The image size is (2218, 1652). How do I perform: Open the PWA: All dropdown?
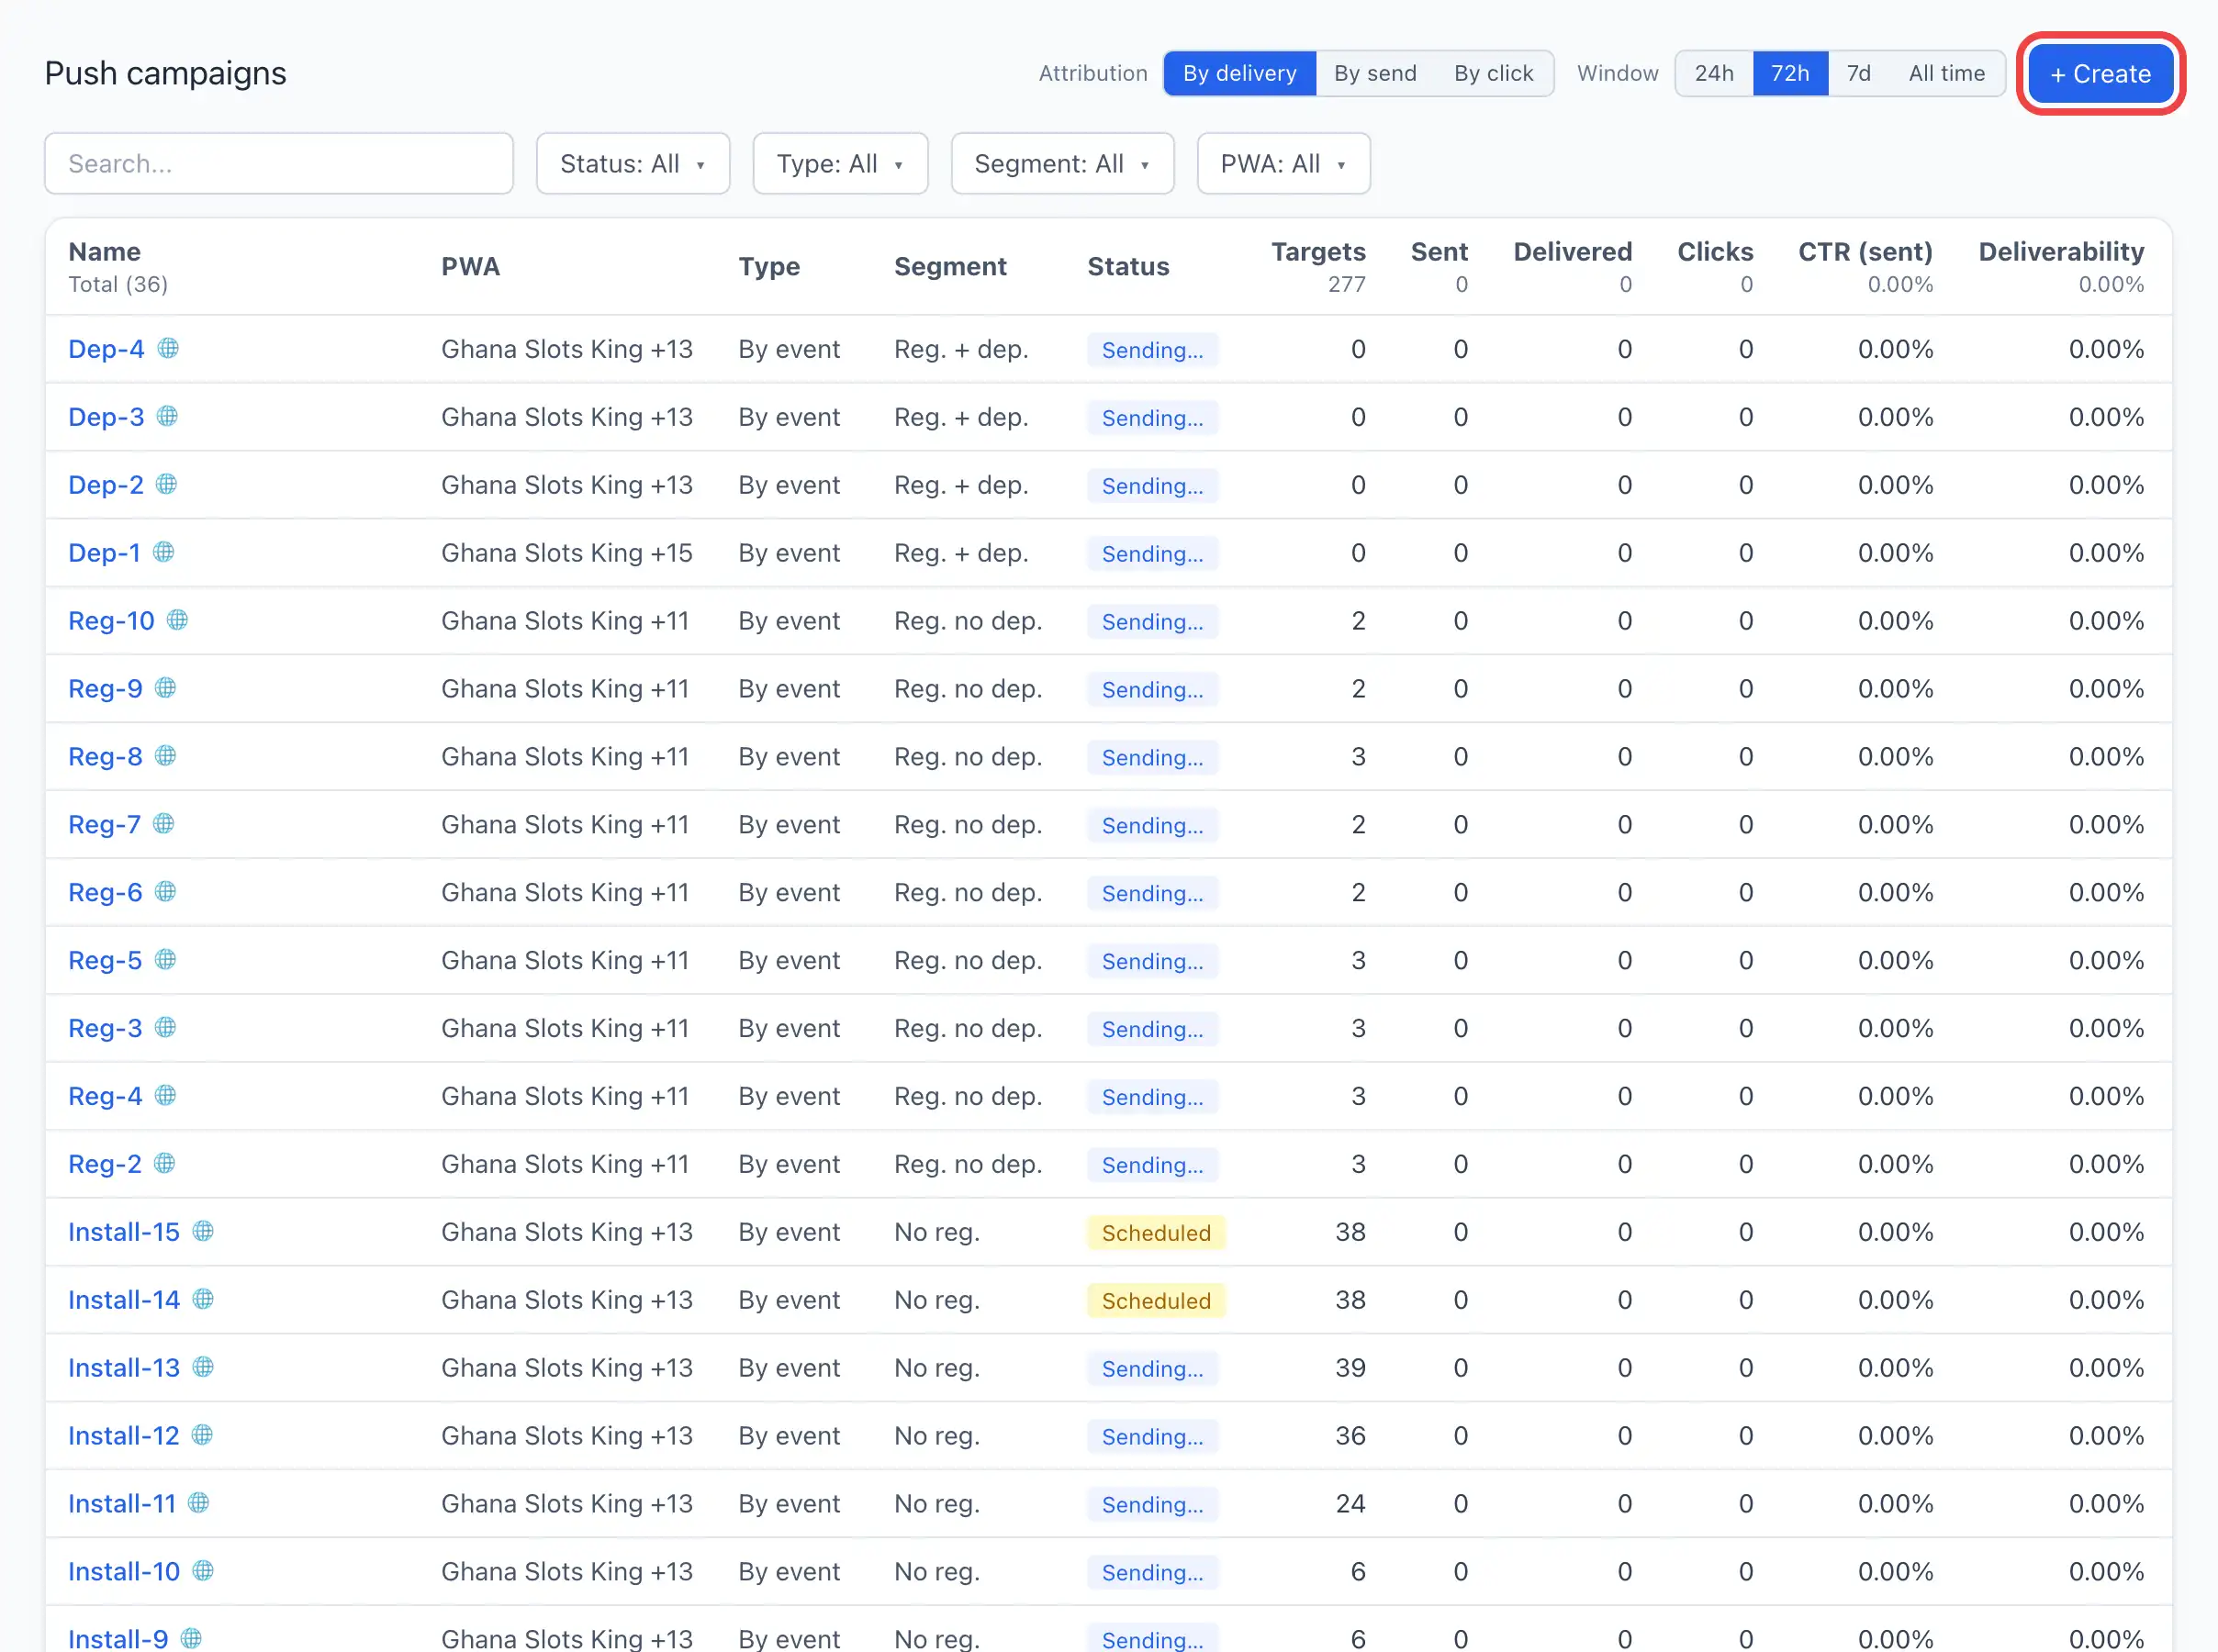1283,164
